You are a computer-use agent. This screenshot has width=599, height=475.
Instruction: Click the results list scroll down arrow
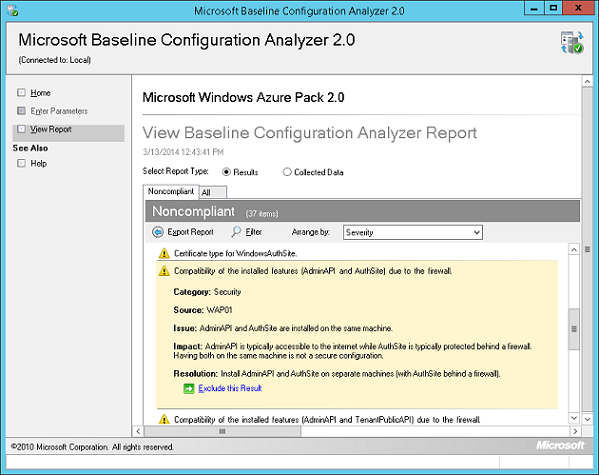click(x=574, y=418)
